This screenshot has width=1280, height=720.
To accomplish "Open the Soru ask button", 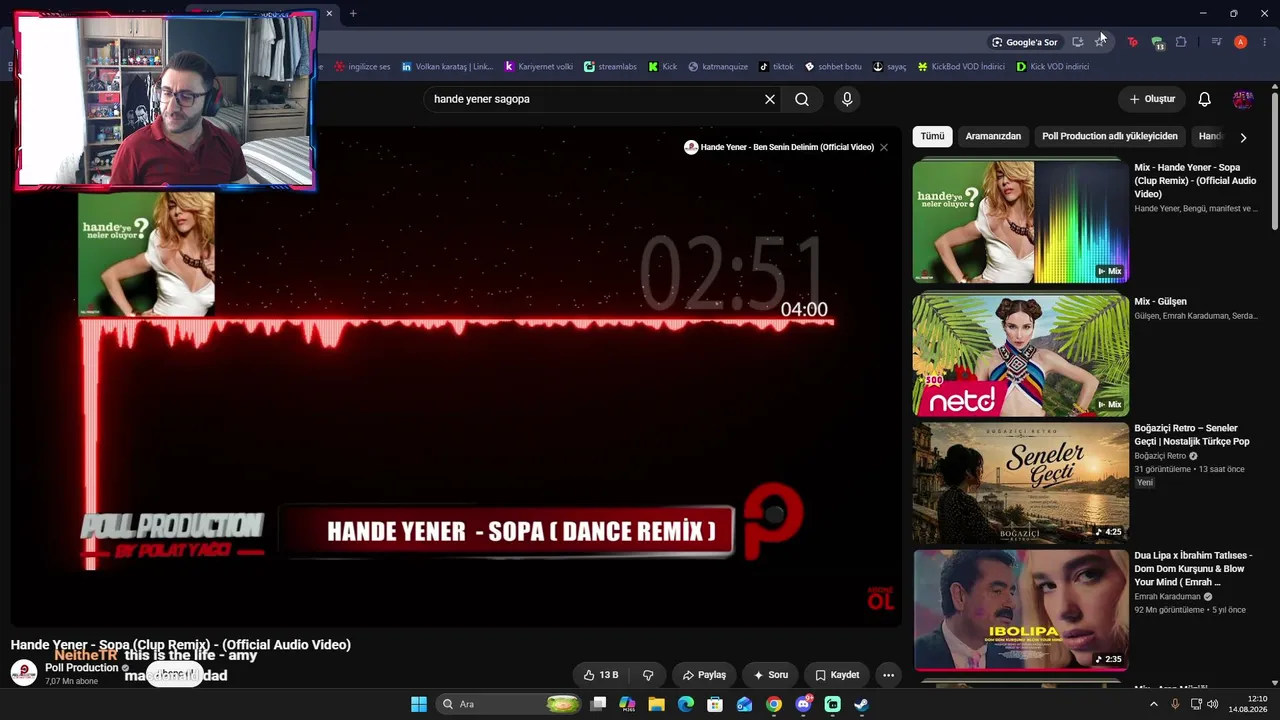I will (771, 675).
